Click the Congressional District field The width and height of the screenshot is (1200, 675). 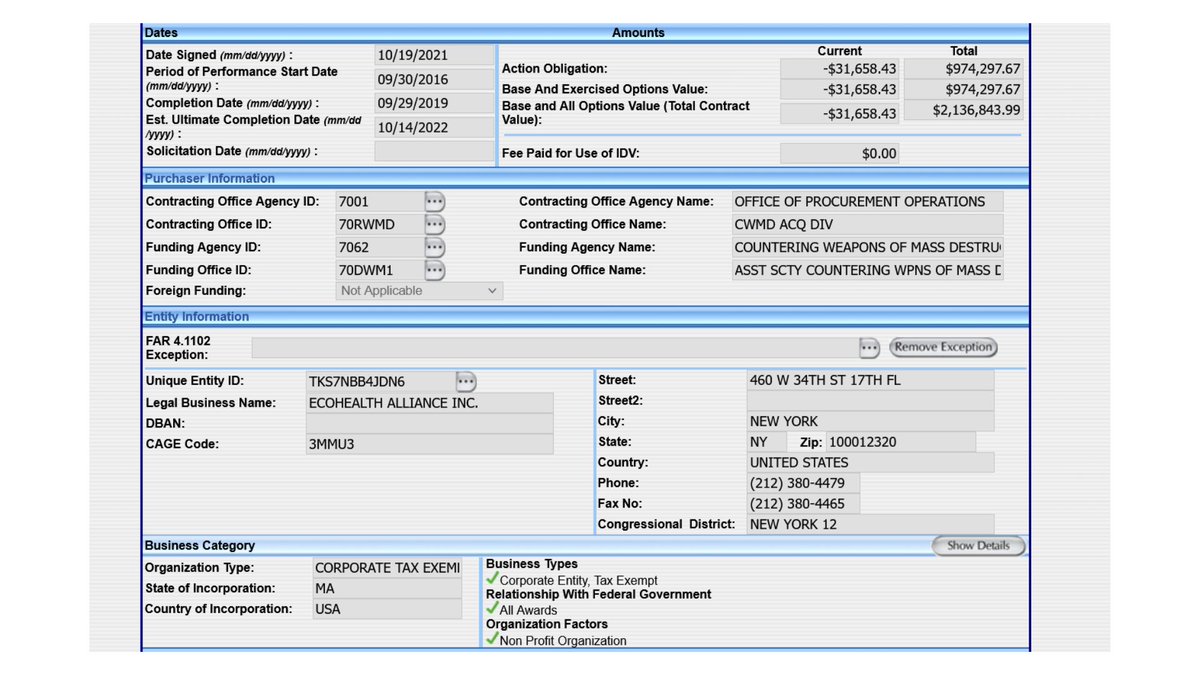pos(870,524)
